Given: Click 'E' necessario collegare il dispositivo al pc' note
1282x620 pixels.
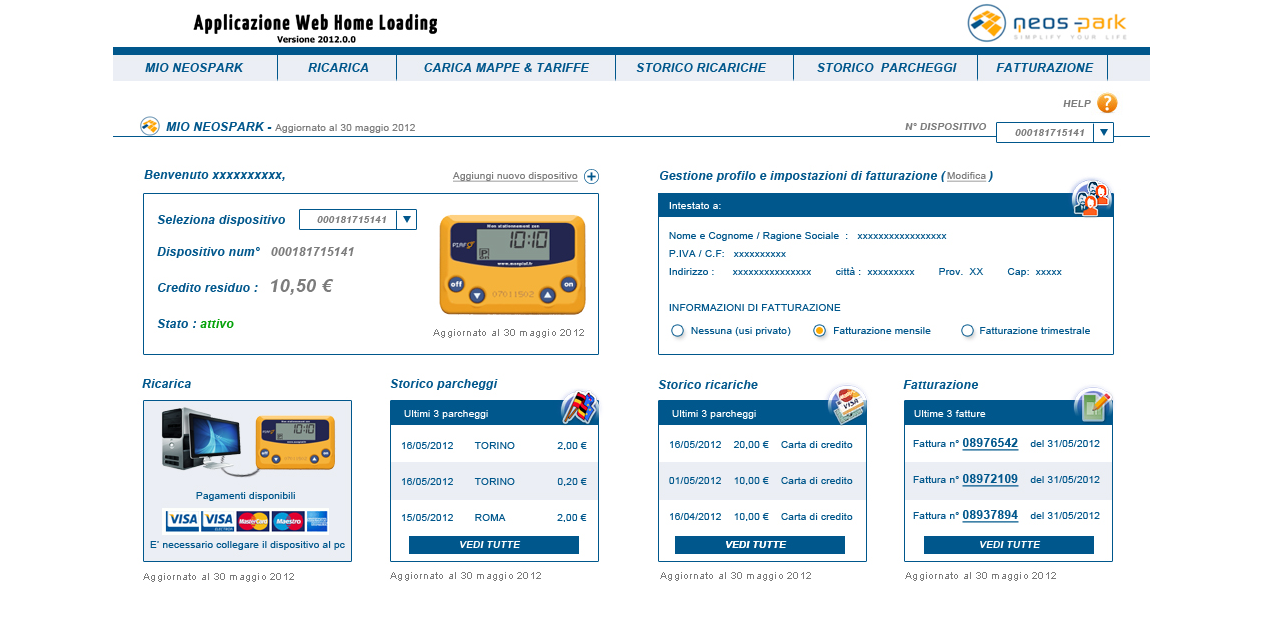Looking at the screenshot, I should [247, 545].
